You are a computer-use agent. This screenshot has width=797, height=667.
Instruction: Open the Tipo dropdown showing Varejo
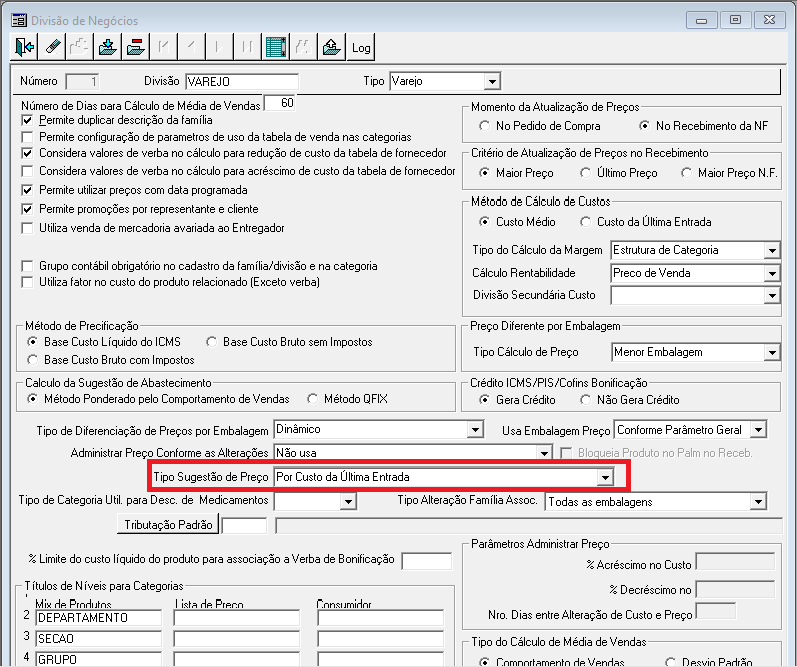click(492, 81)
